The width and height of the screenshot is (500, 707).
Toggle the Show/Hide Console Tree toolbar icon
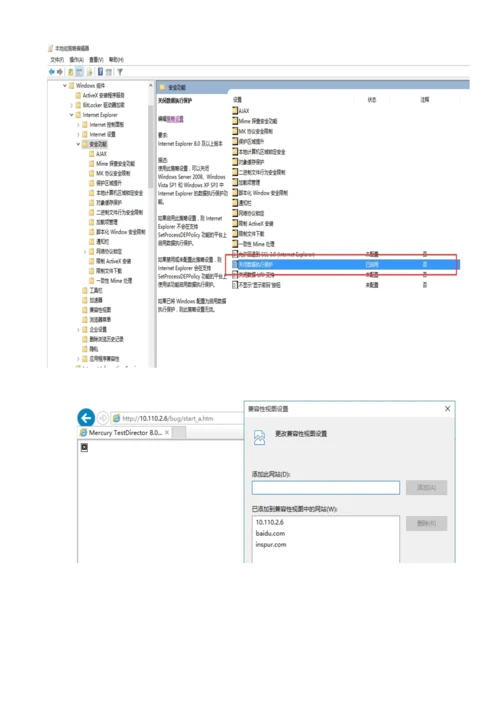click(x=79, y=72)
